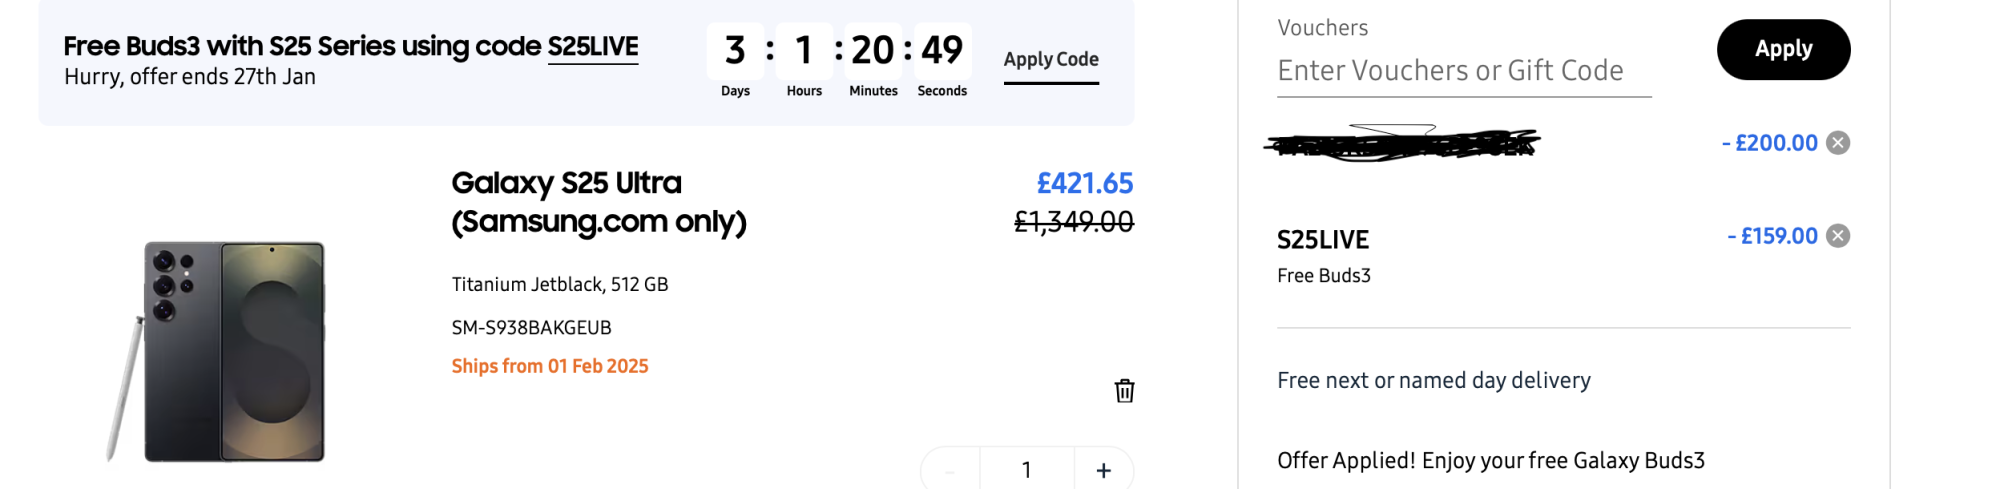Focus the Enter Vouchers or Gift Code field

1463,71
